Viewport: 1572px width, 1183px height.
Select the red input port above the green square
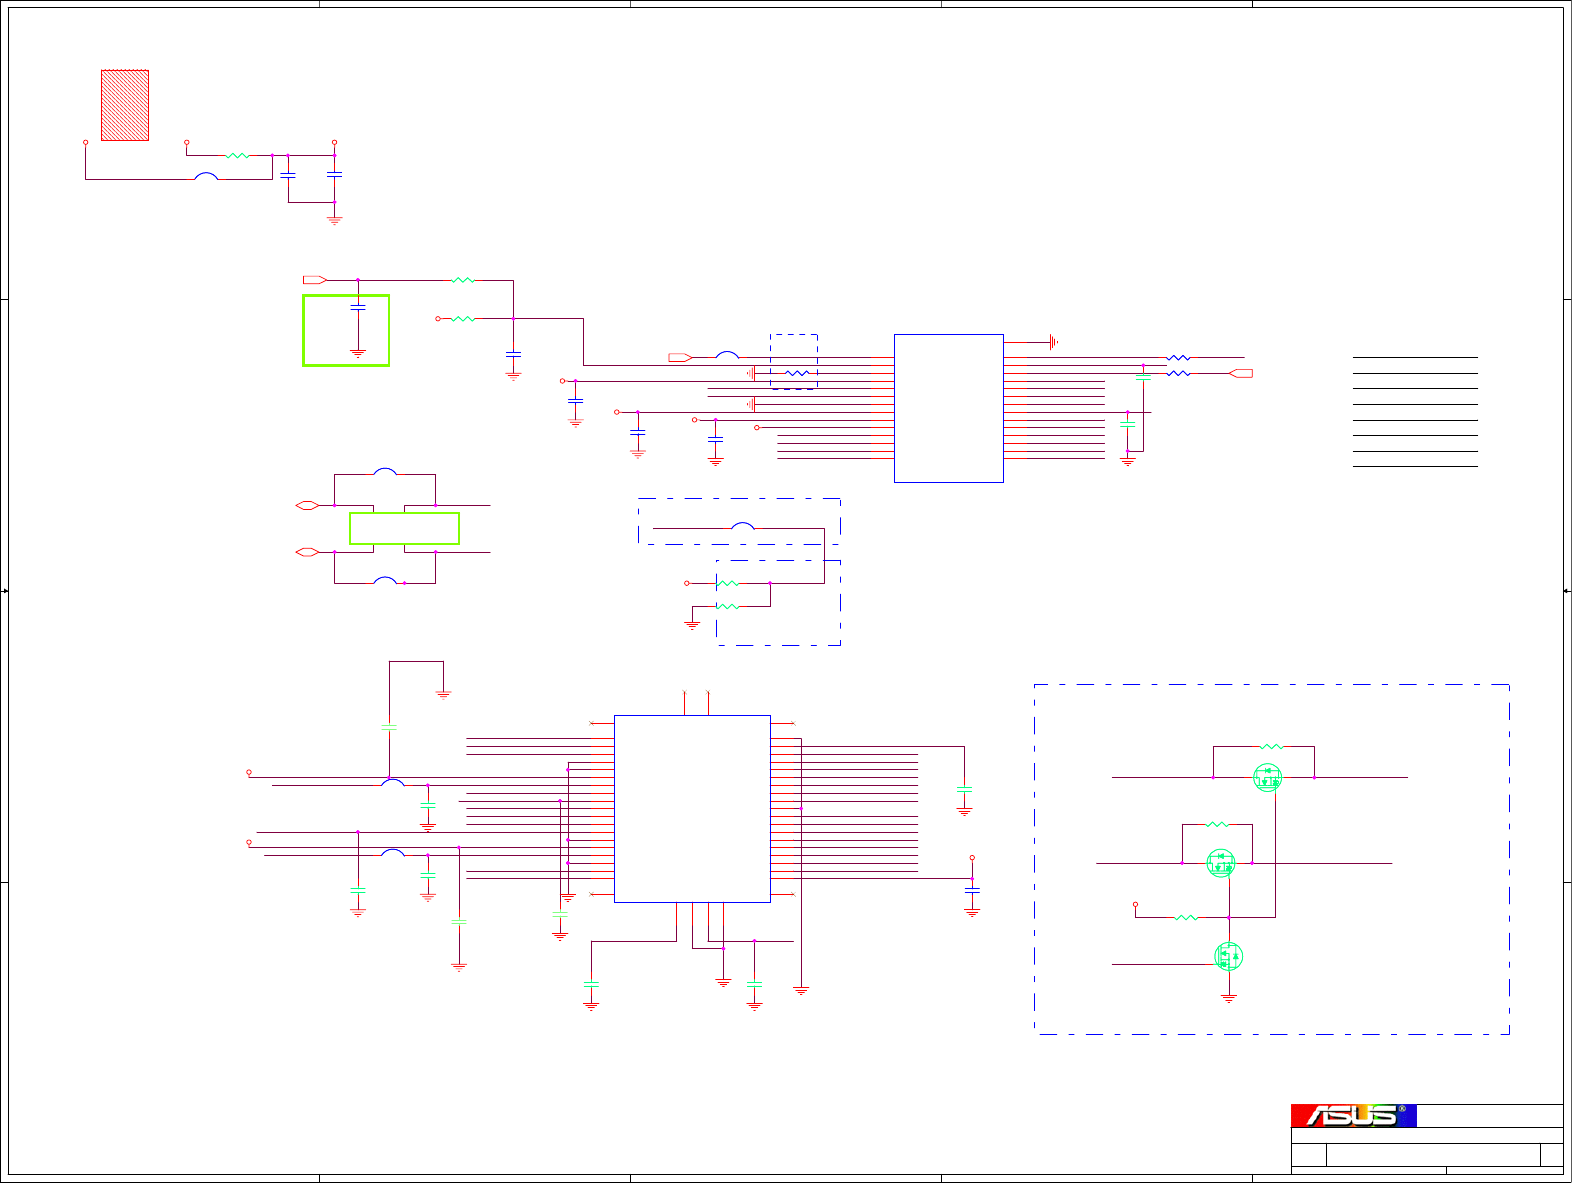[315, 280]
